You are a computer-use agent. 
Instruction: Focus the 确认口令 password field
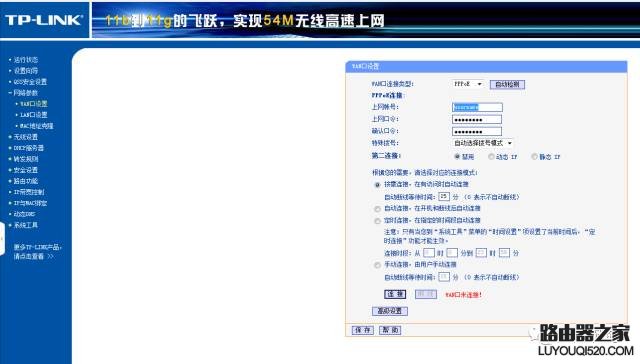(x=477, y=131)
